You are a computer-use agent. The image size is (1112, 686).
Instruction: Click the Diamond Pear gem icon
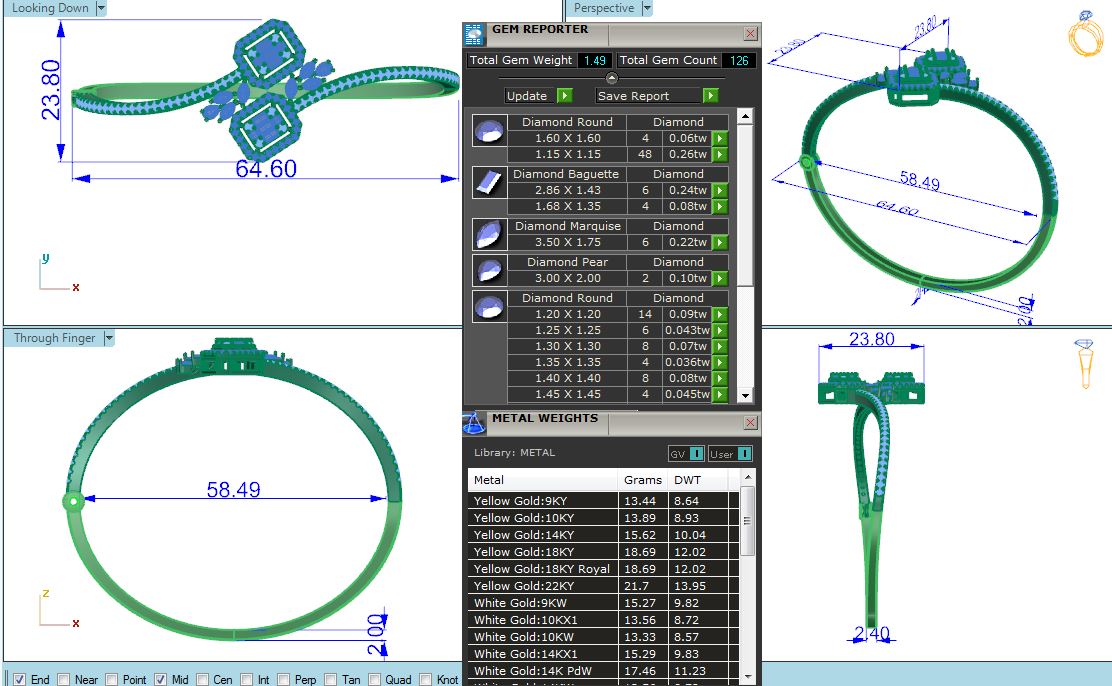(487, 270)
